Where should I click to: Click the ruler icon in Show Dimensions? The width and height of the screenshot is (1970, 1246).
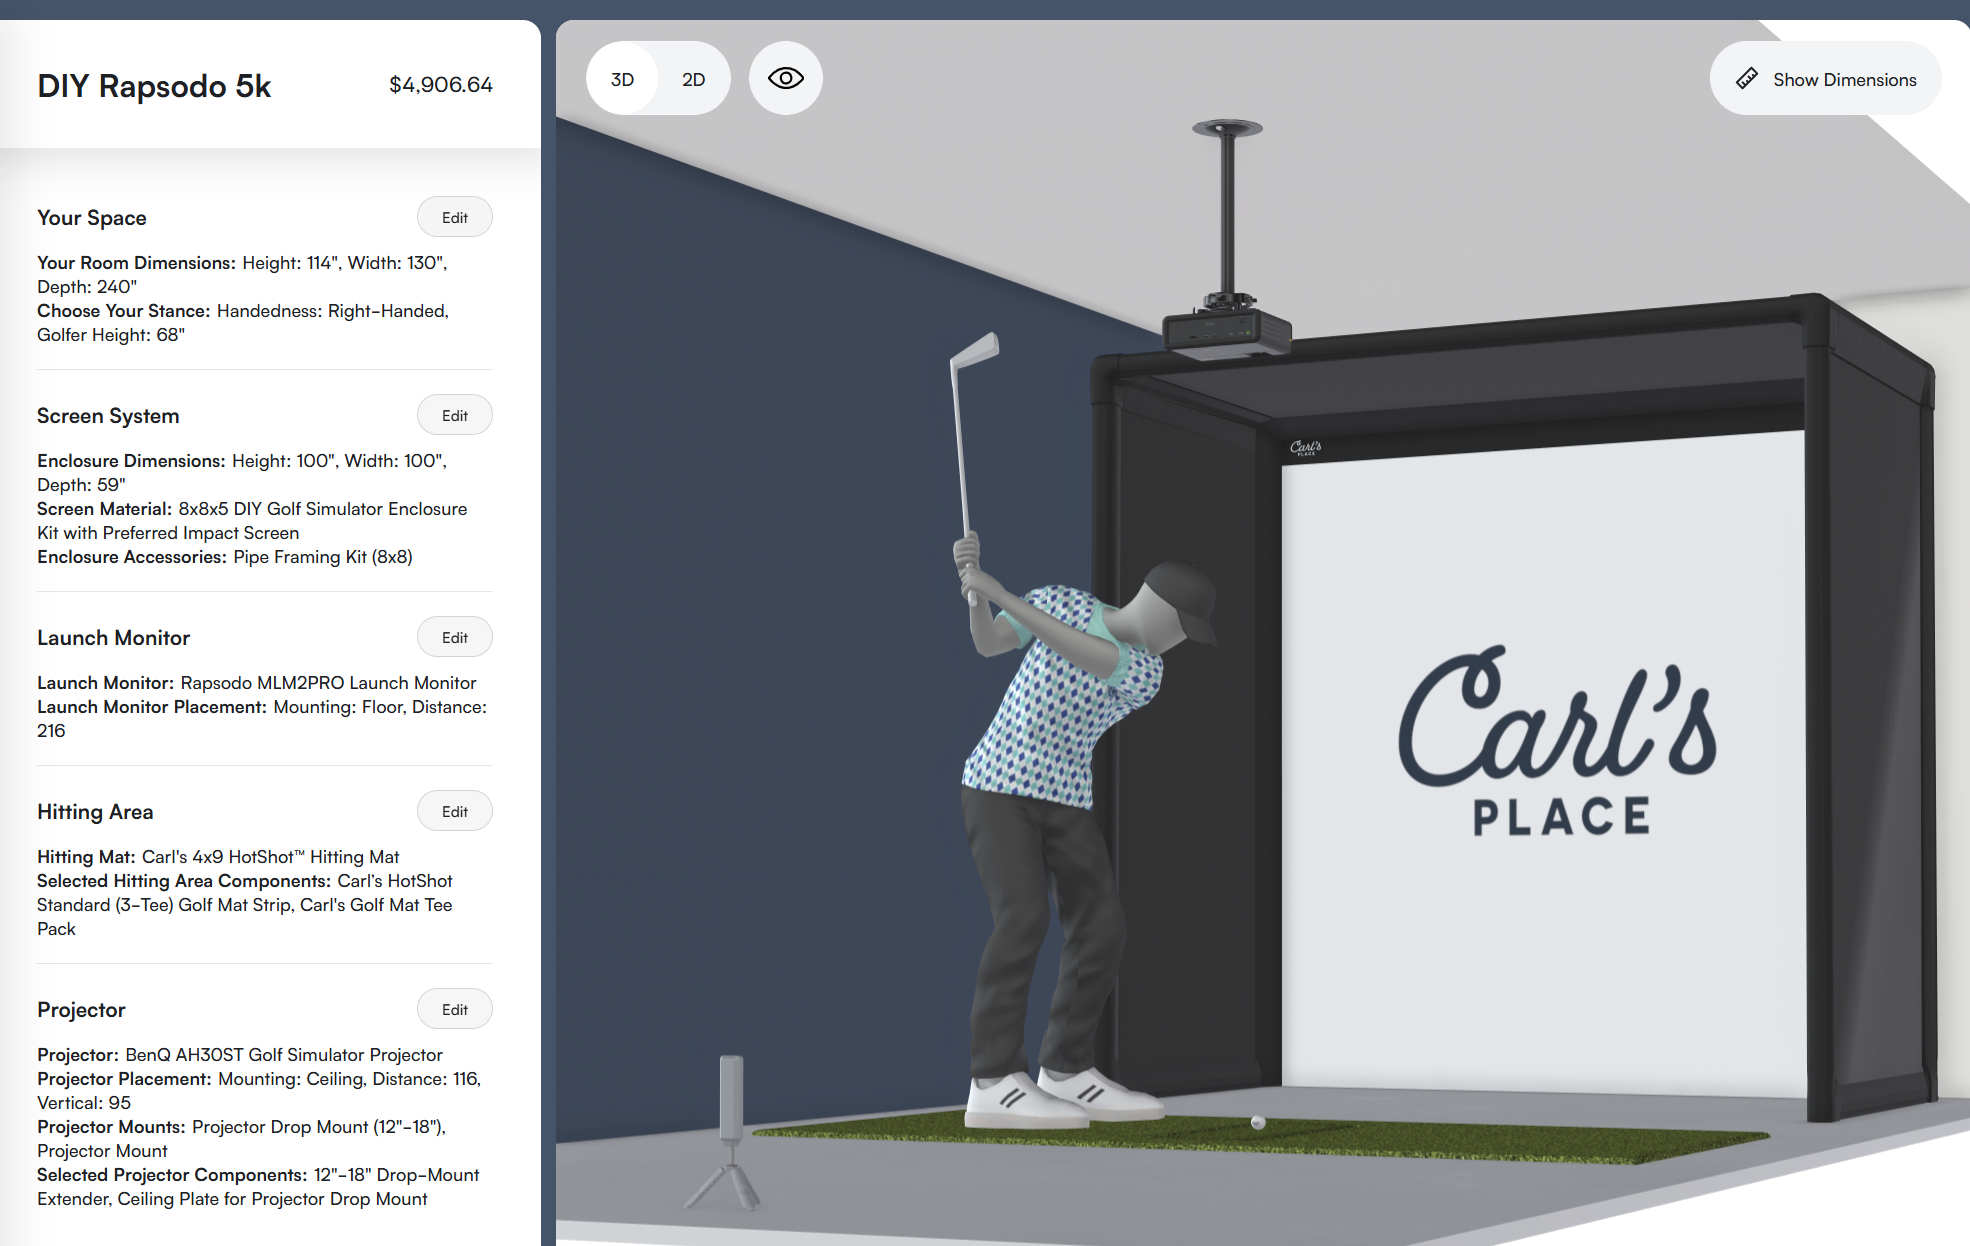pyautogui.click(x=1746, y=79)
